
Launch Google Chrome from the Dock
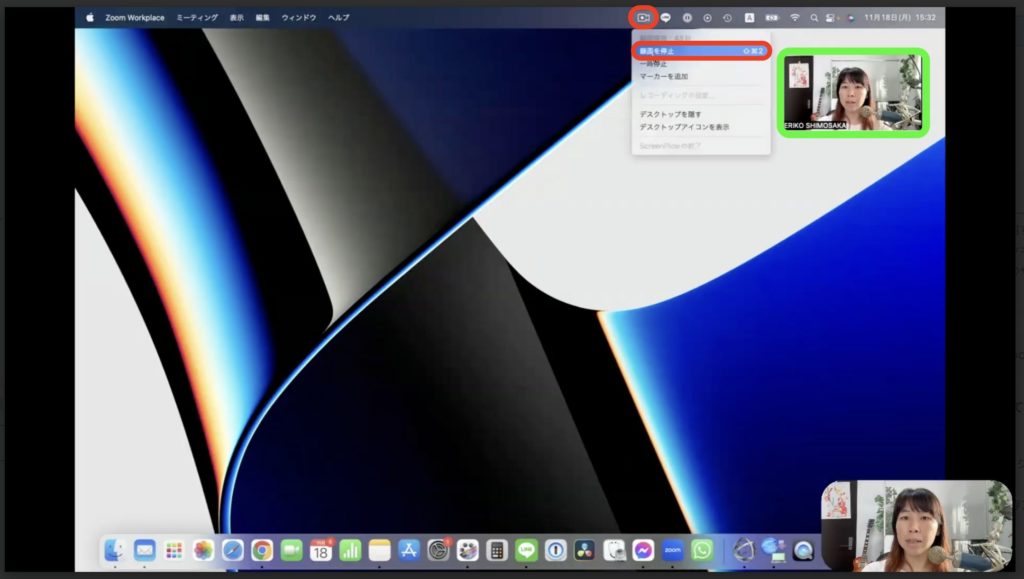tap(262, 549)
